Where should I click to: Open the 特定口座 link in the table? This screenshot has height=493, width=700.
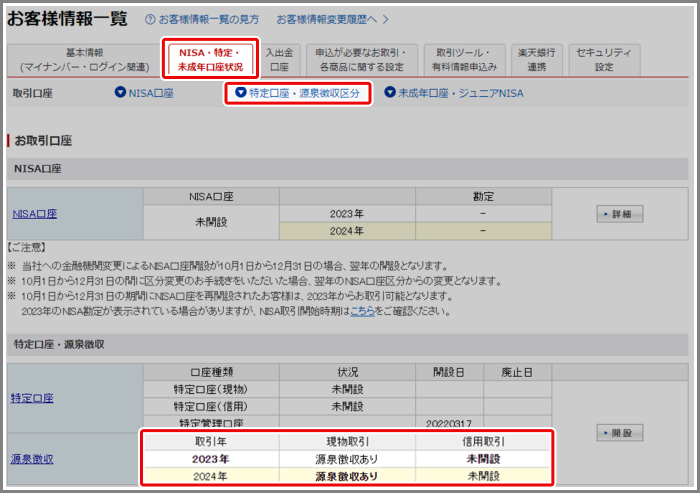point(32,398)
